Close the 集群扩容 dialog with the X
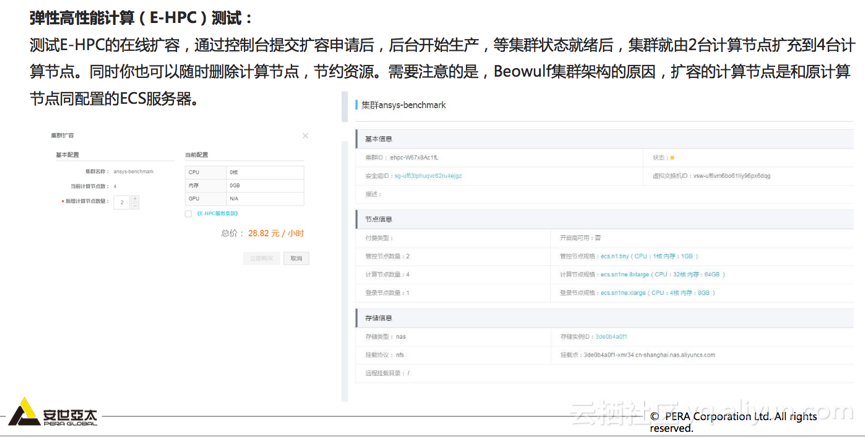 305,136
